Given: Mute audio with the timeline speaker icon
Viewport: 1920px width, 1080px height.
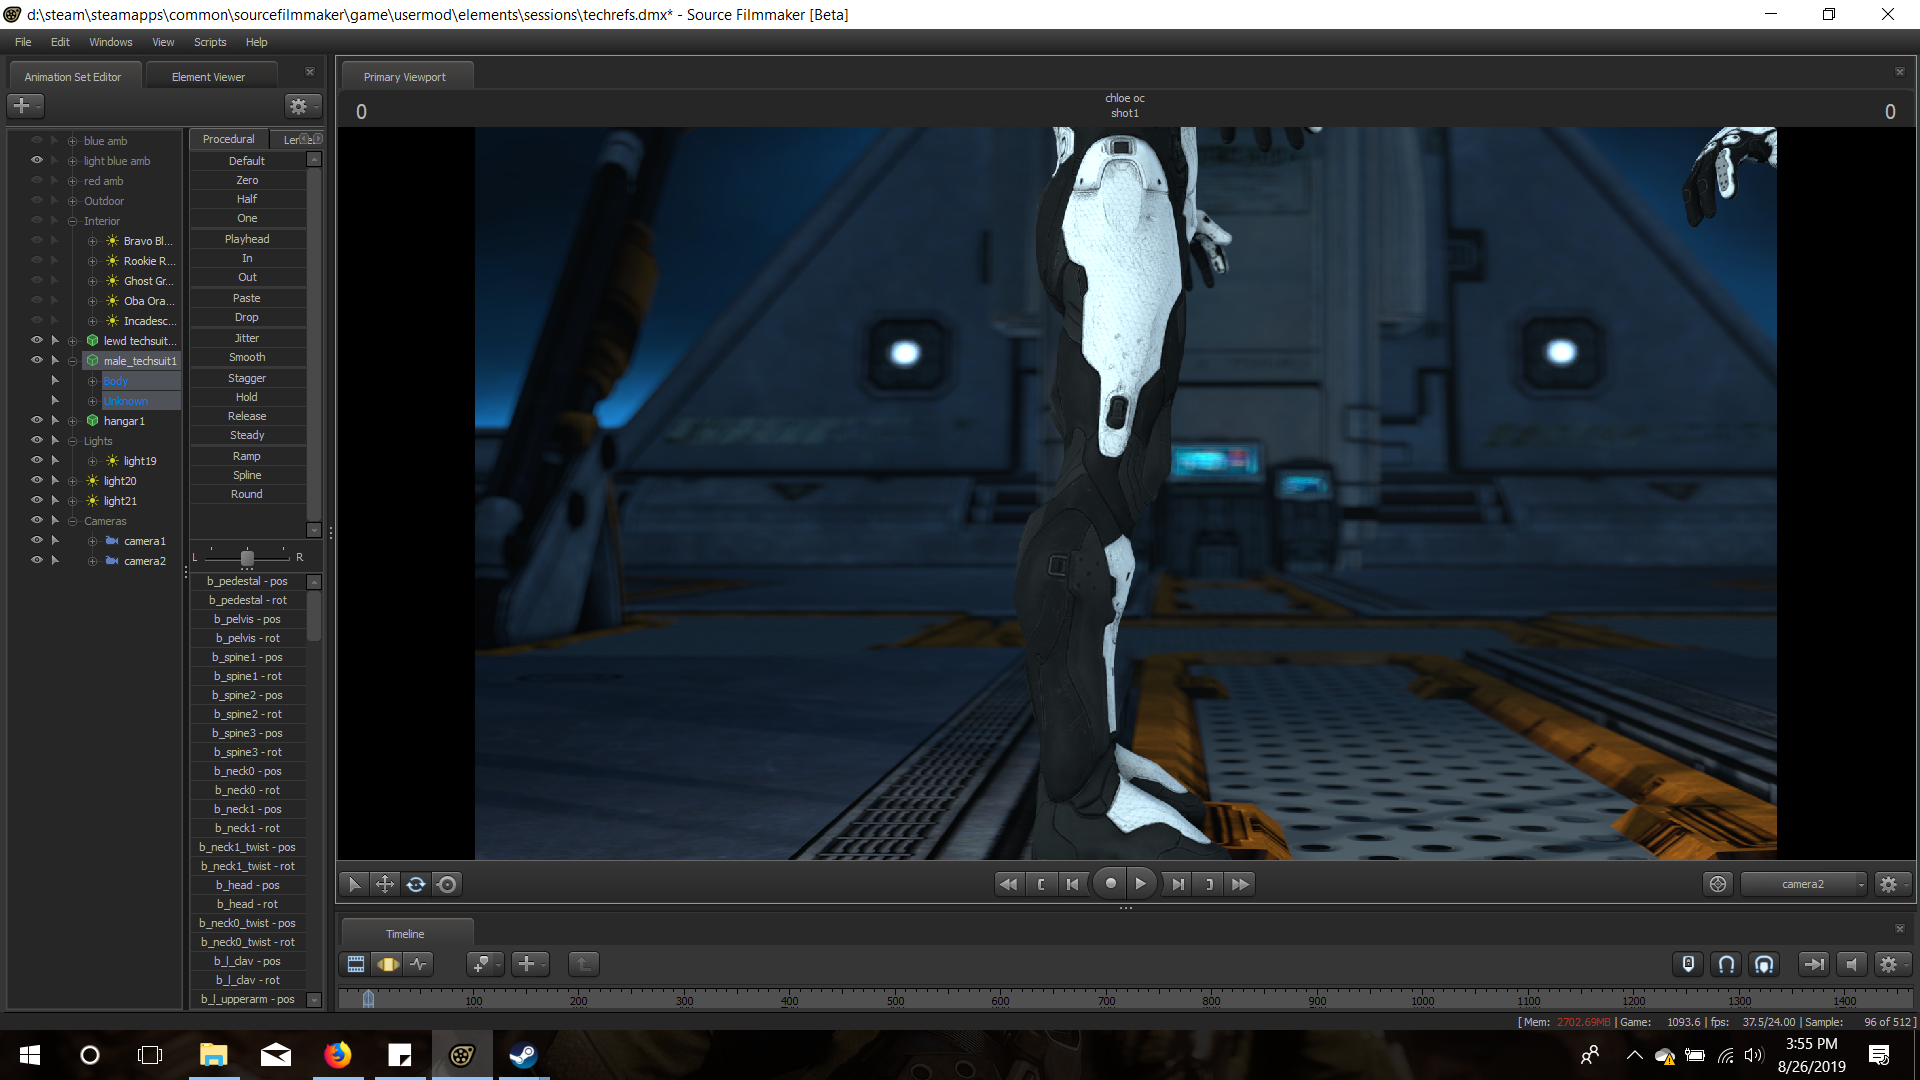Looking at the screenshot, I should click(x=1851, y=964).
